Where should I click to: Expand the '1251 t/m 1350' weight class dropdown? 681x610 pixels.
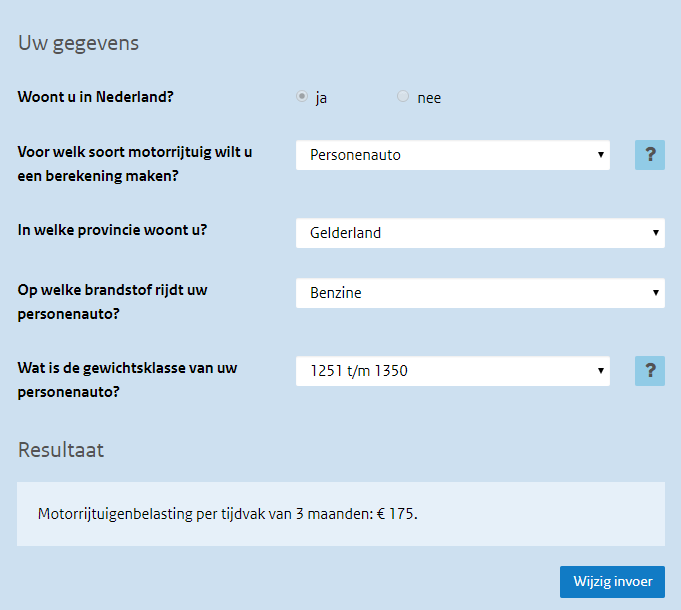click(x=452, y=371)
